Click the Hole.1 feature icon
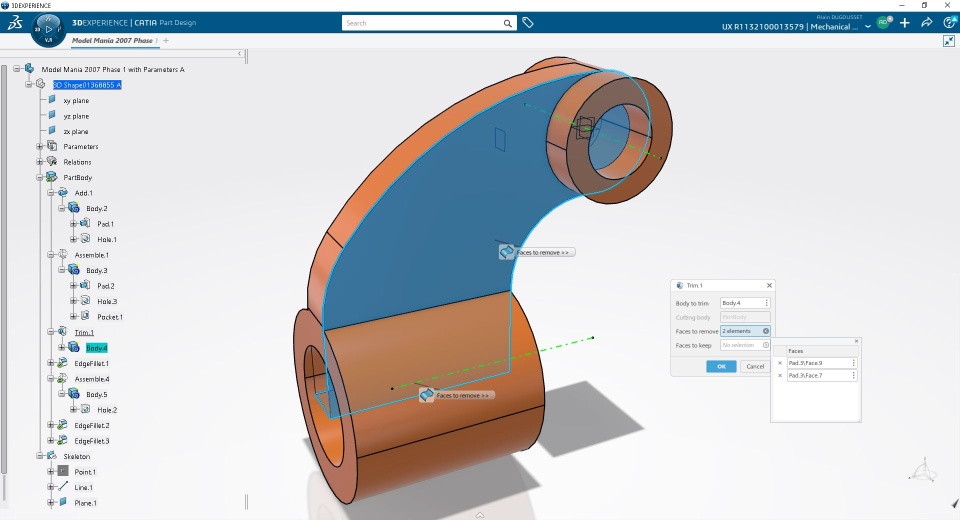The height and width of the screenshot is (520, 960). pos(85,239)
